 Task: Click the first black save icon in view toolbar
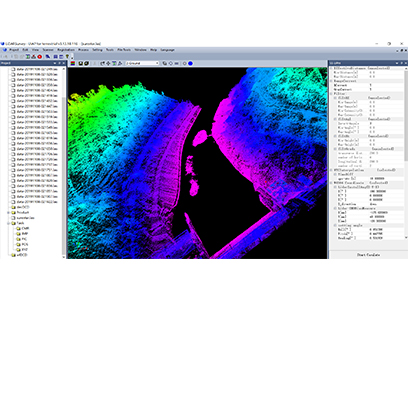pos(81,63)
